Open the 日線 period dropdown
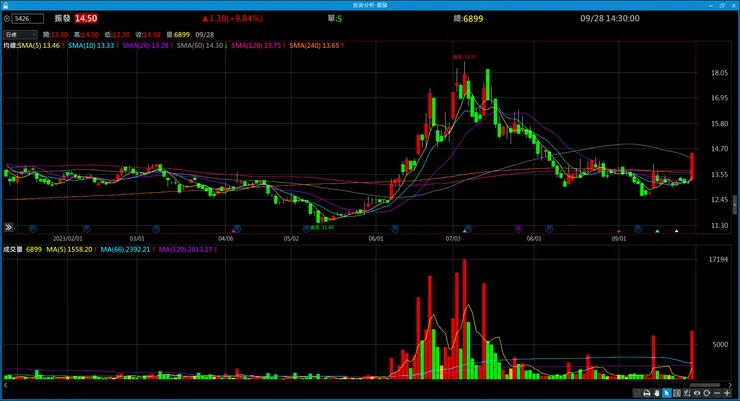Viewport: 740px width, 401px height. tap(20, 34)
